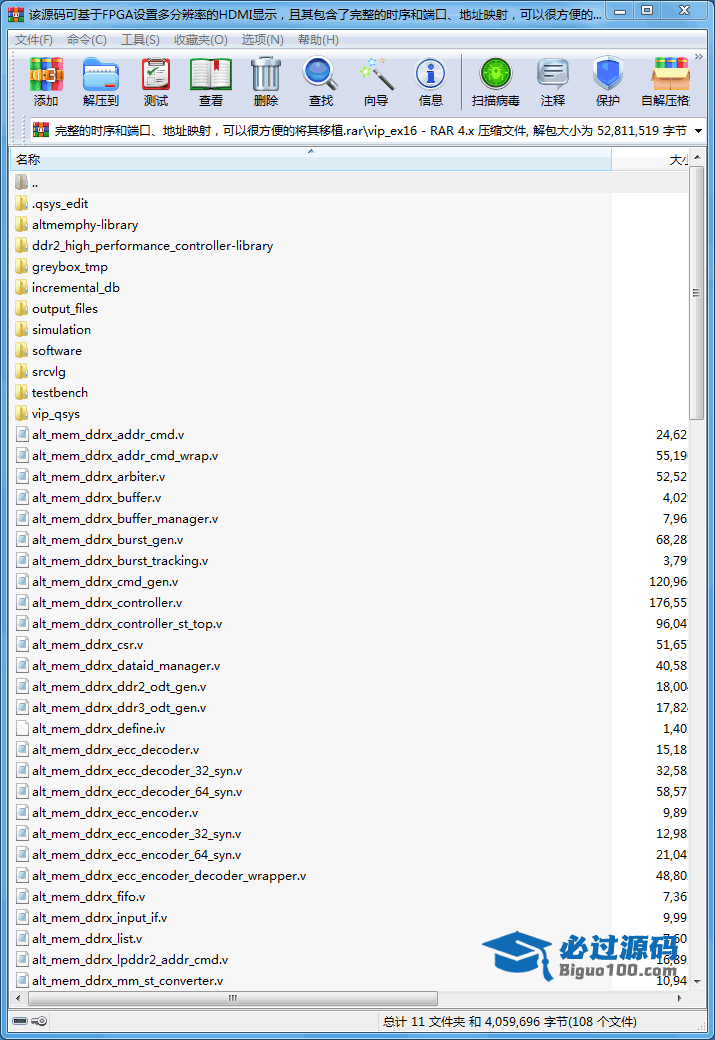This screenshot has width=715, height=1040.
Task: Open the 收藏夹(O) favorites menu
Action: (x=200, y=40)
